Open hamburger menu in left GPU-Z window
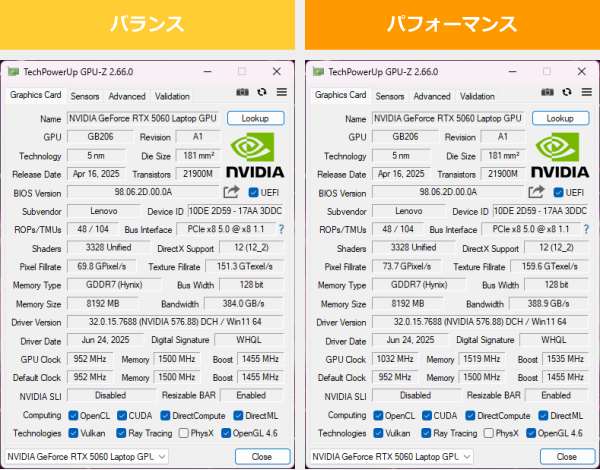 pyautogui.click(x=282, y=92)
